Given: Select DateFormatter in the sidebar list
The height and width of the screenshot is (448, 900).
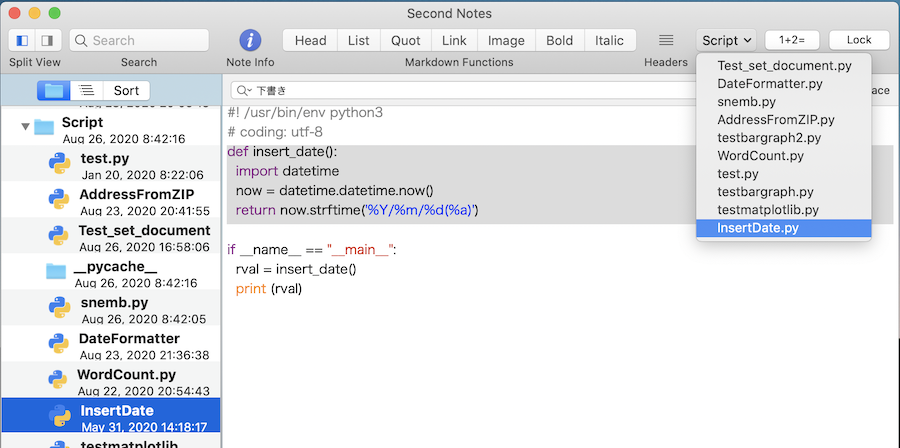Looking at the screenshot, I should tap(110, 344).
